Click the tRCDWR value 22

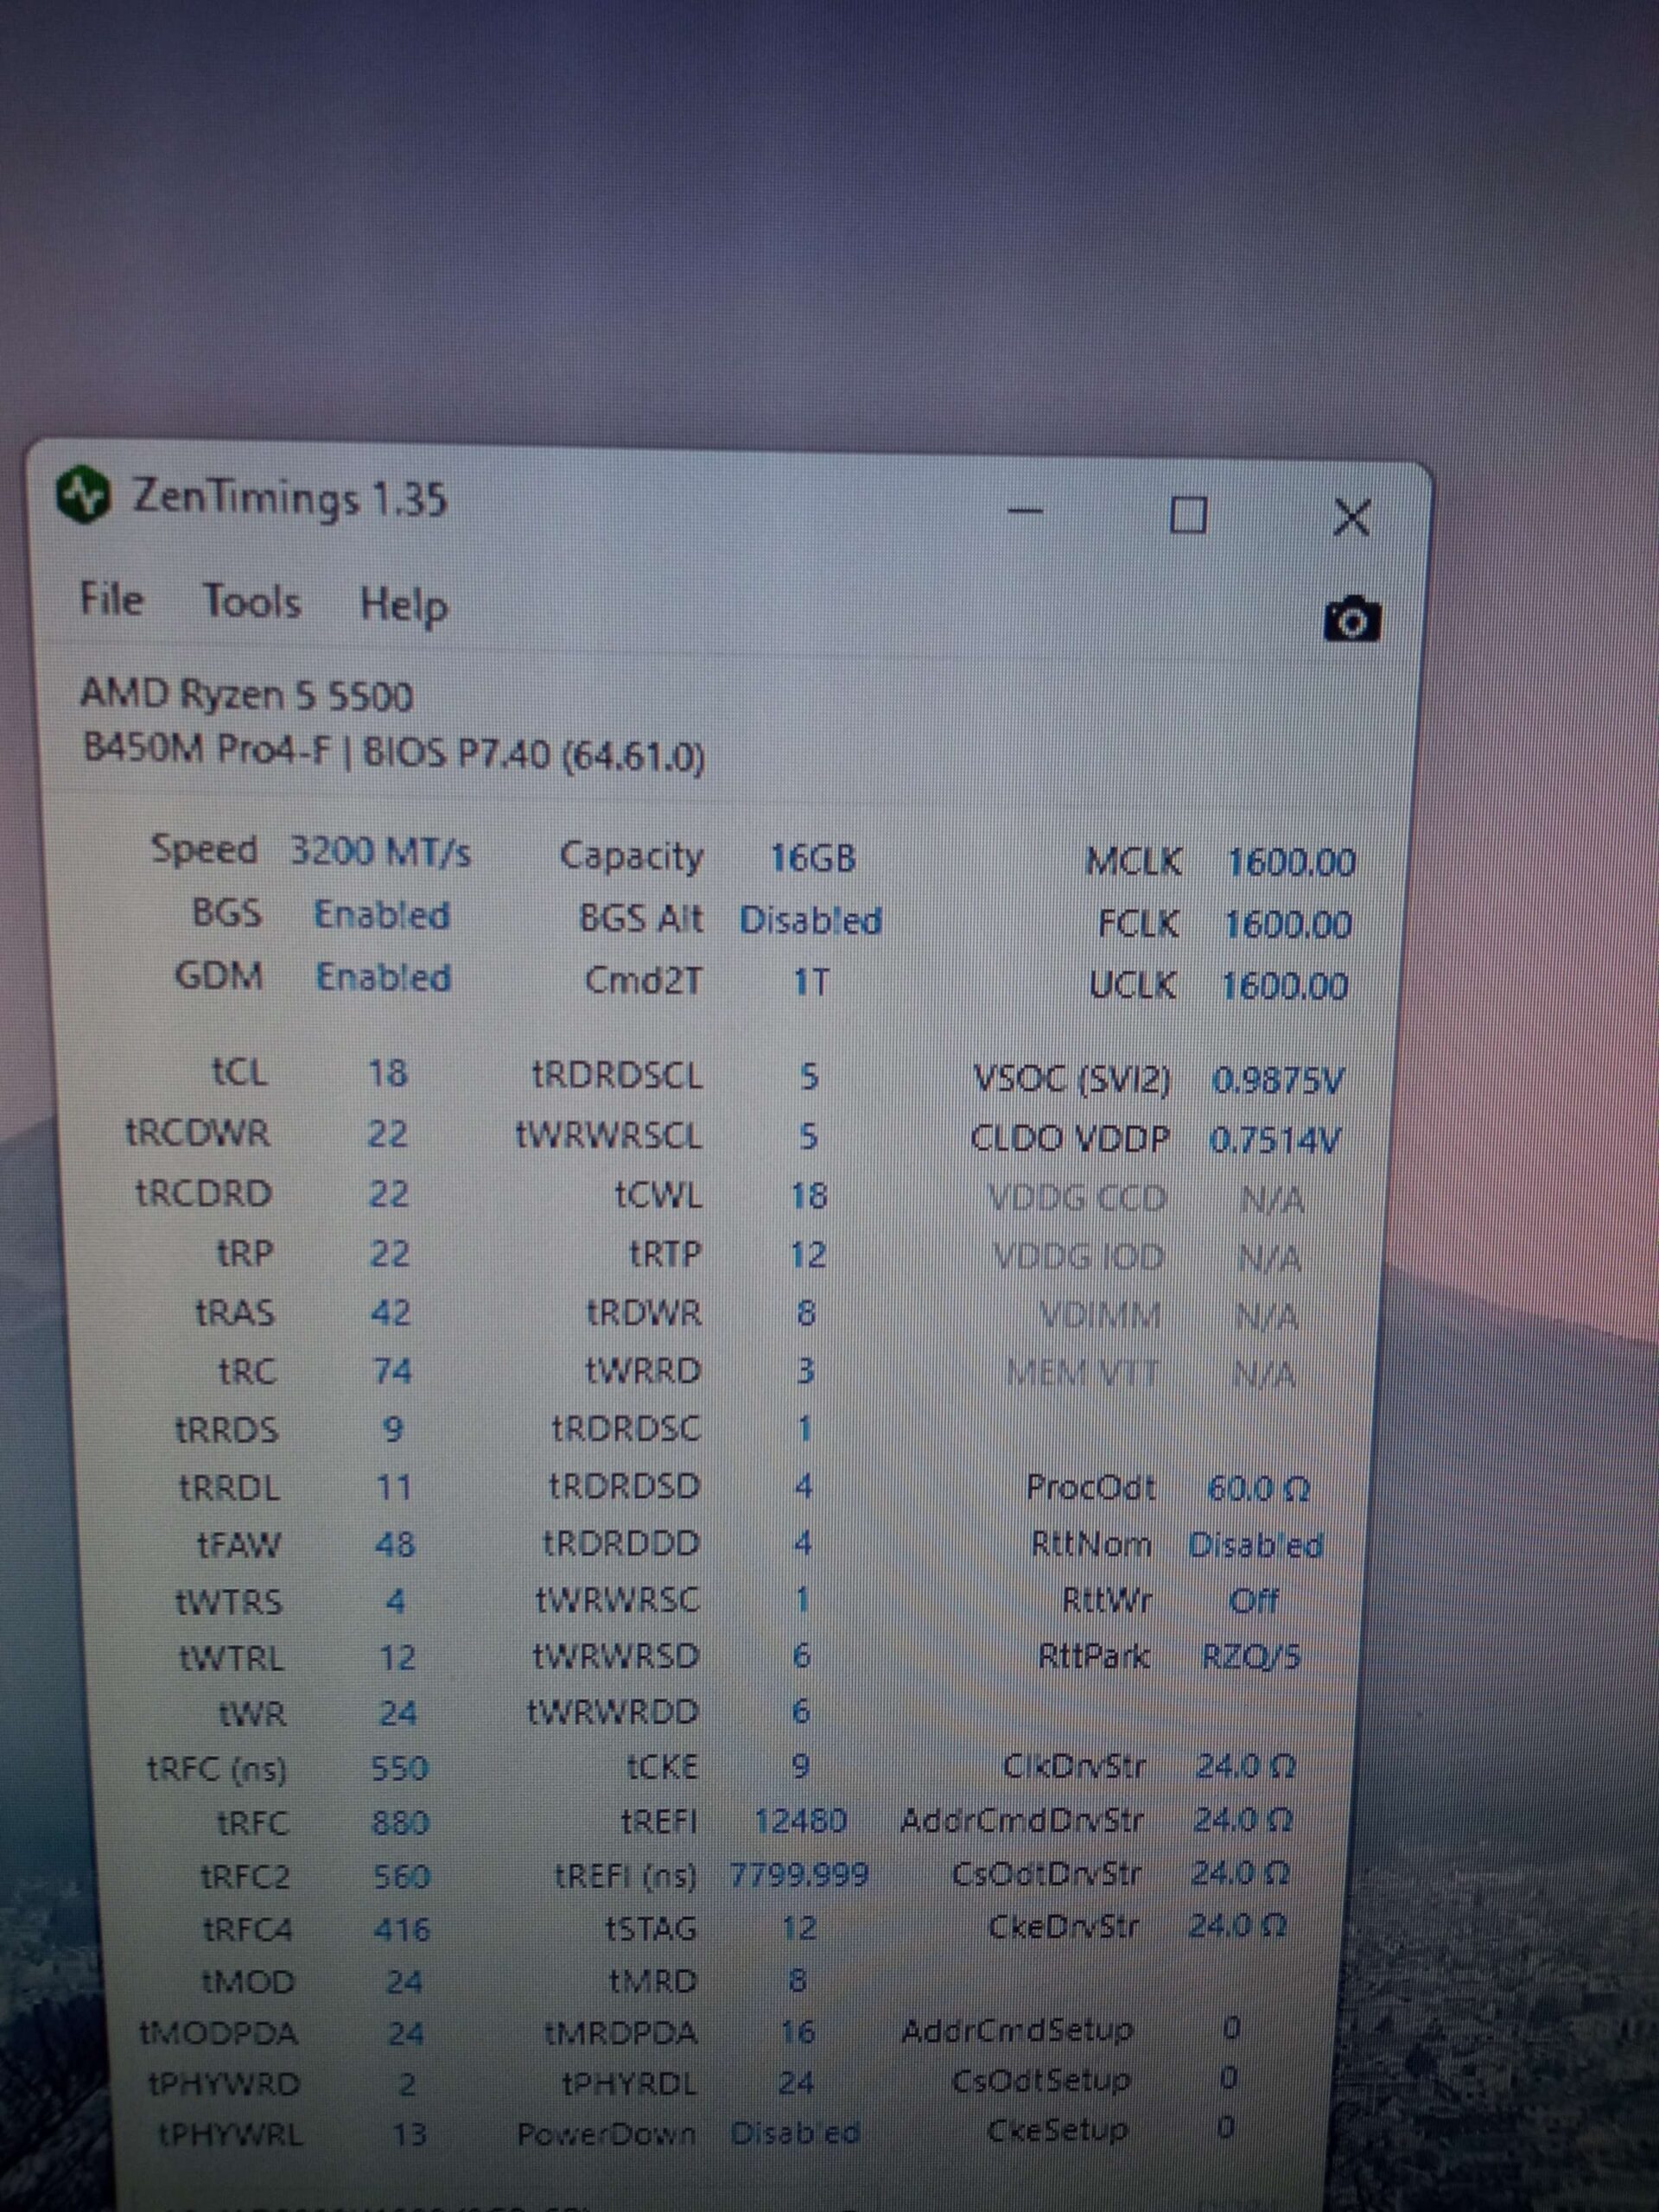[x=388, y=1133]
